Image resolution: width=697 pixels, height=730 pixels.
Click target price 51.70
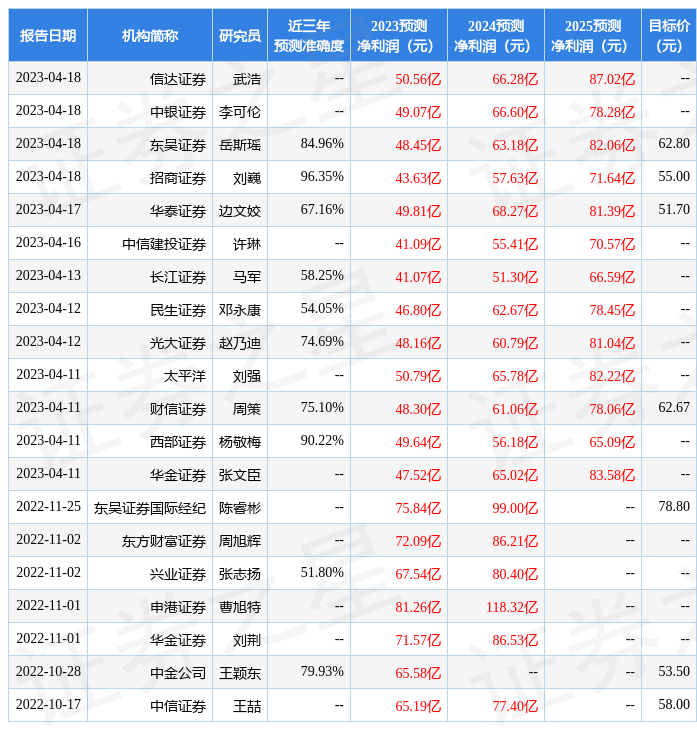(x=674, y=210)
